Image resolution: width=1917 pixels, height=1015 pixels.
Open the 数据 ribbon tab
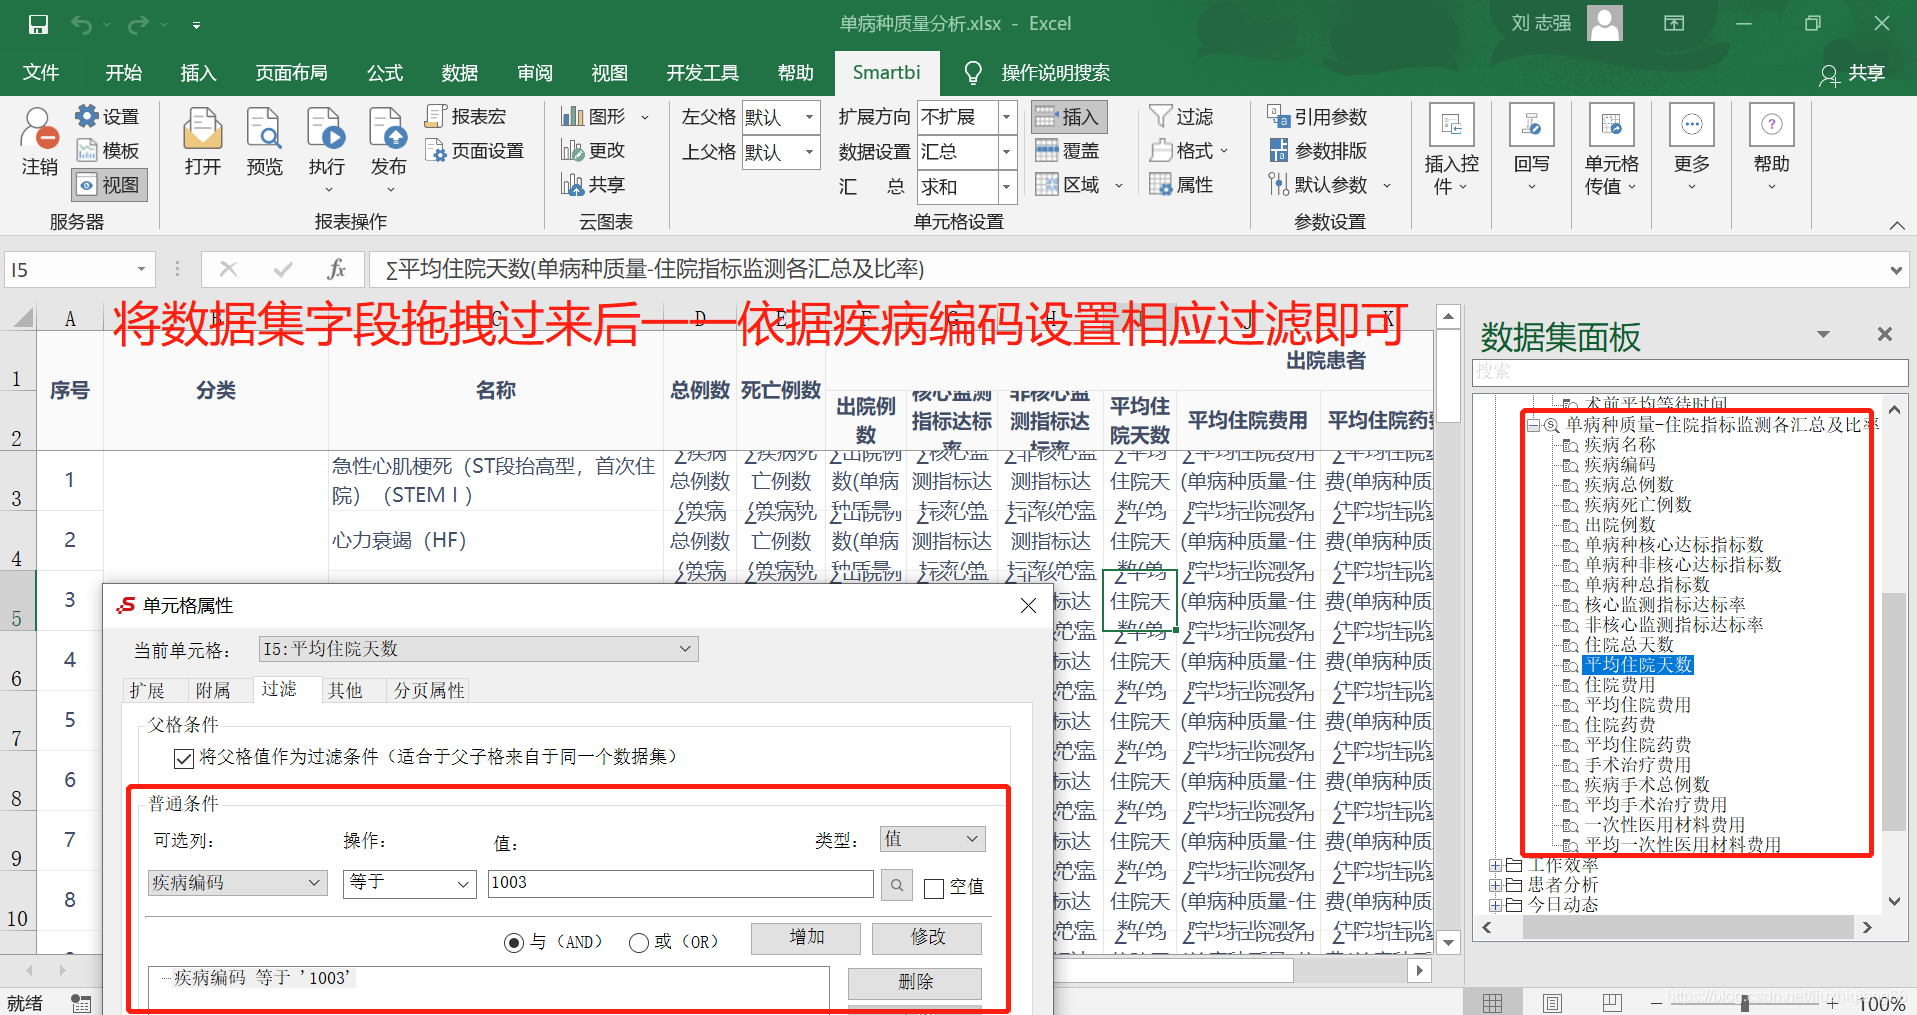pos(460,73)
